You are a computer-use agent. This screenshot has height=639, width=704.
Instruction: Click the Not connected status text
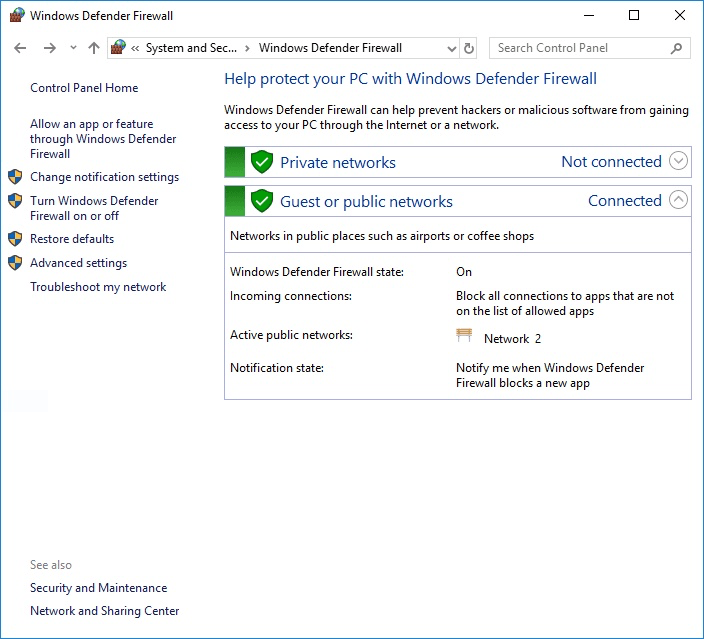point(612,162)
